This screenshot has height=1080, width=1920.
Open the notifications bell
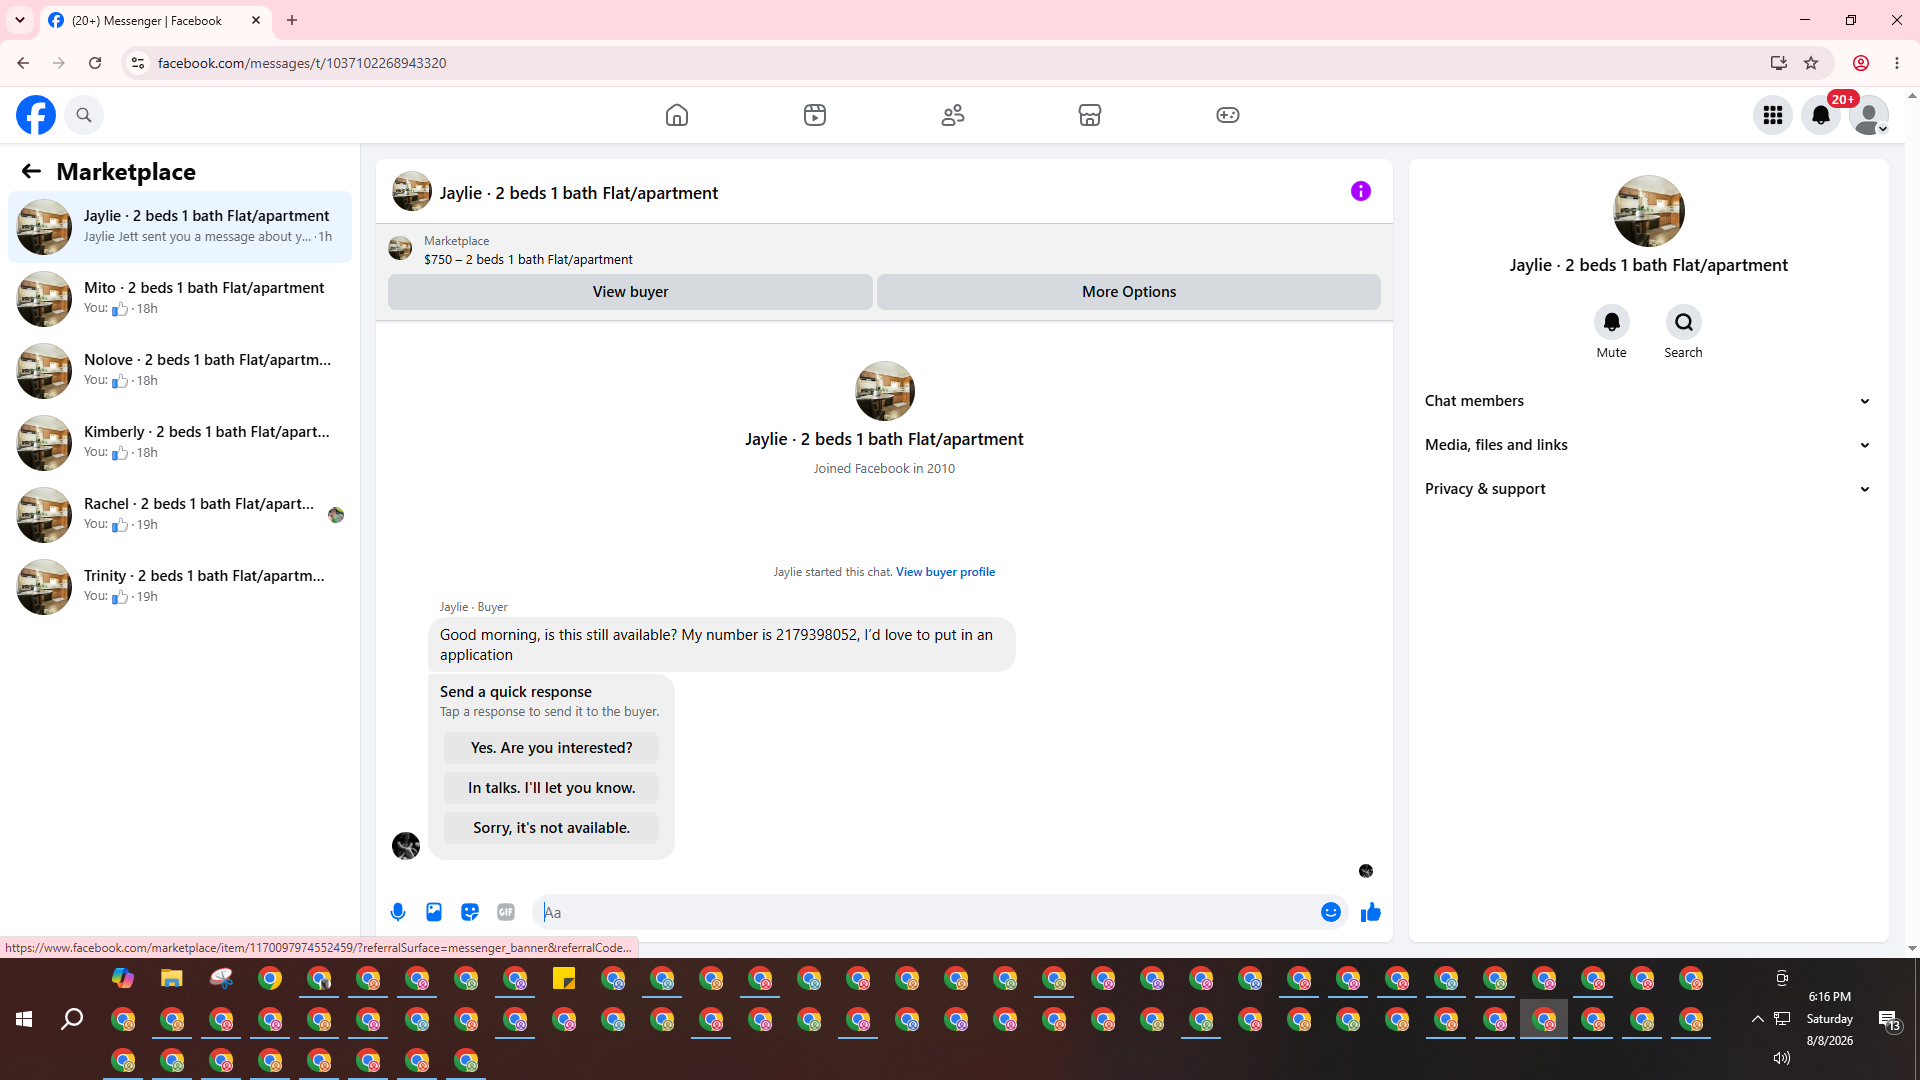click(1821, 115)
